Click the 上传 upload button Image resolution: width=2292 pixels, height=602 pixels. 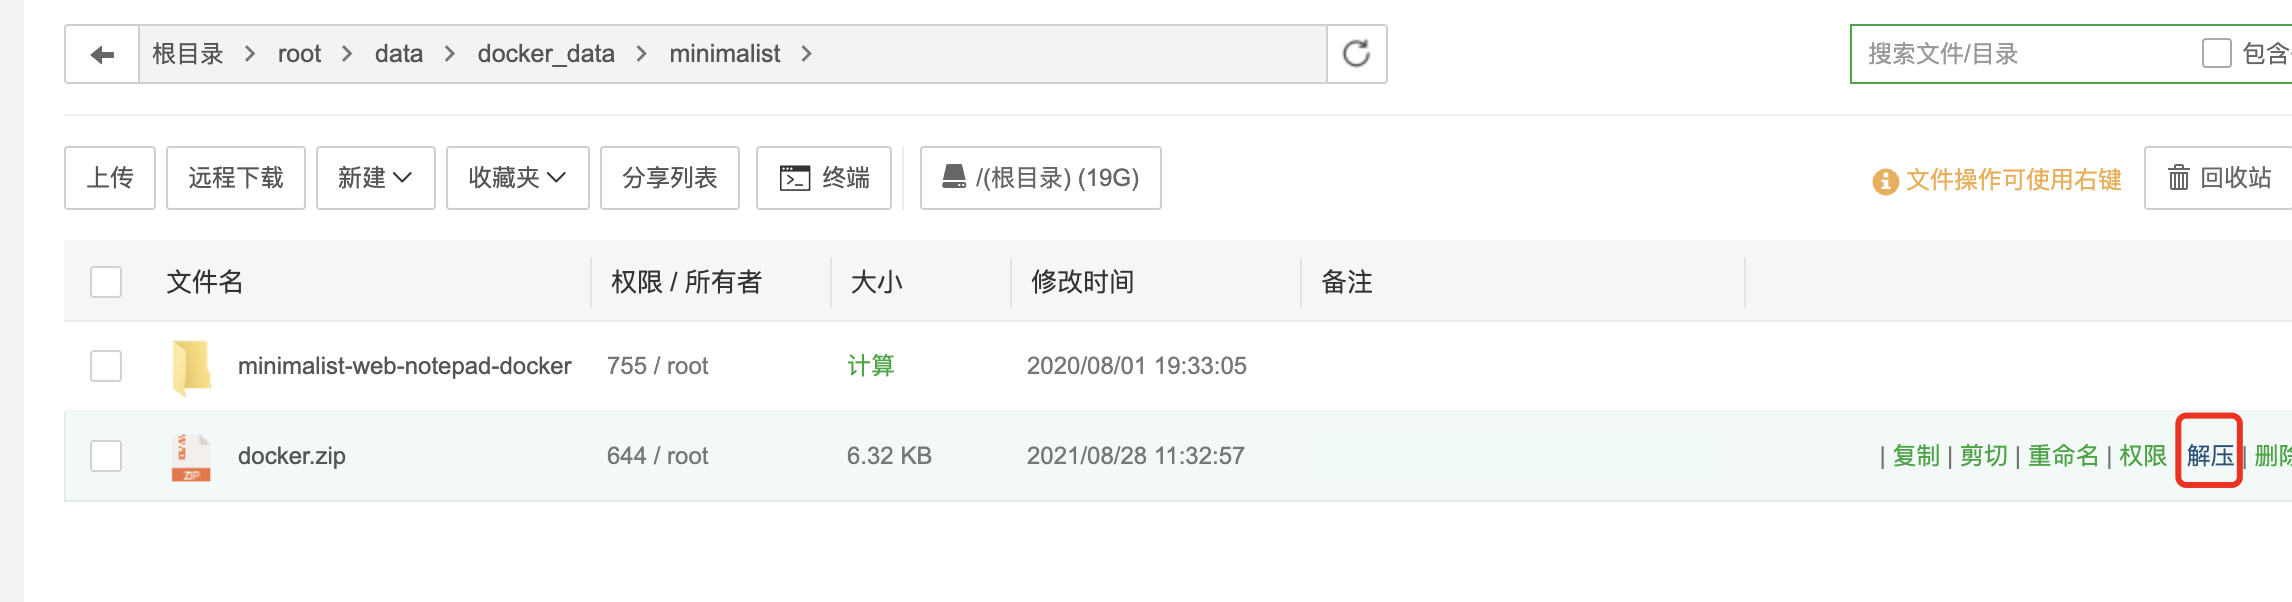coord(110,178)
